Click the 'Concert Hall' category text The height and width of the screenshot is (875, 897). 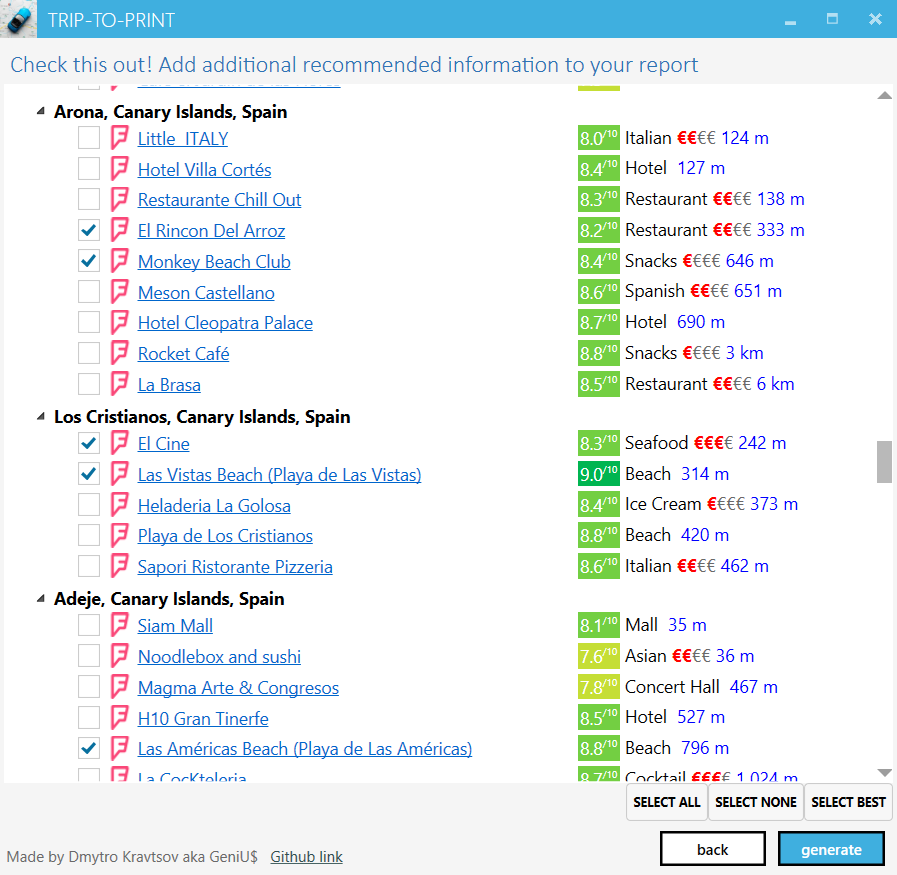pyautogui.click(x=672, y=686)
